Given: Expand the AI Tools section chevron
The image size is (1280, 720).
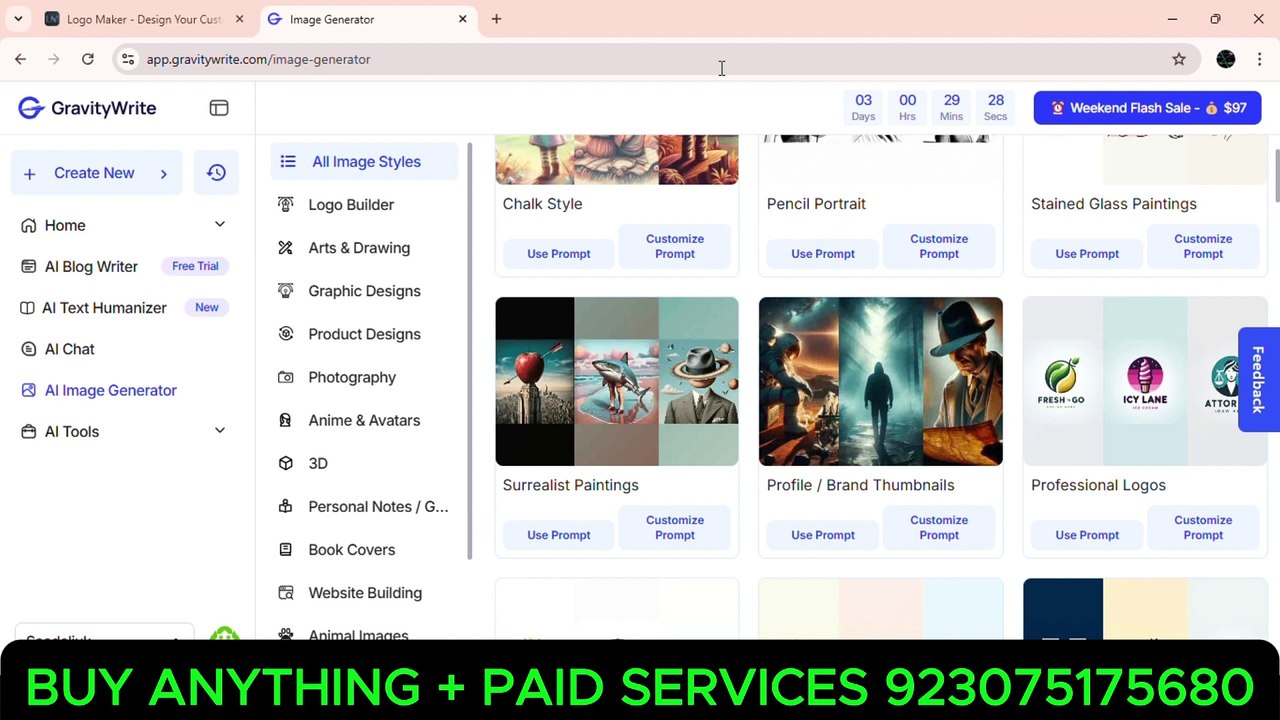Looking at the screenshot, I should (x=220, y=431).
